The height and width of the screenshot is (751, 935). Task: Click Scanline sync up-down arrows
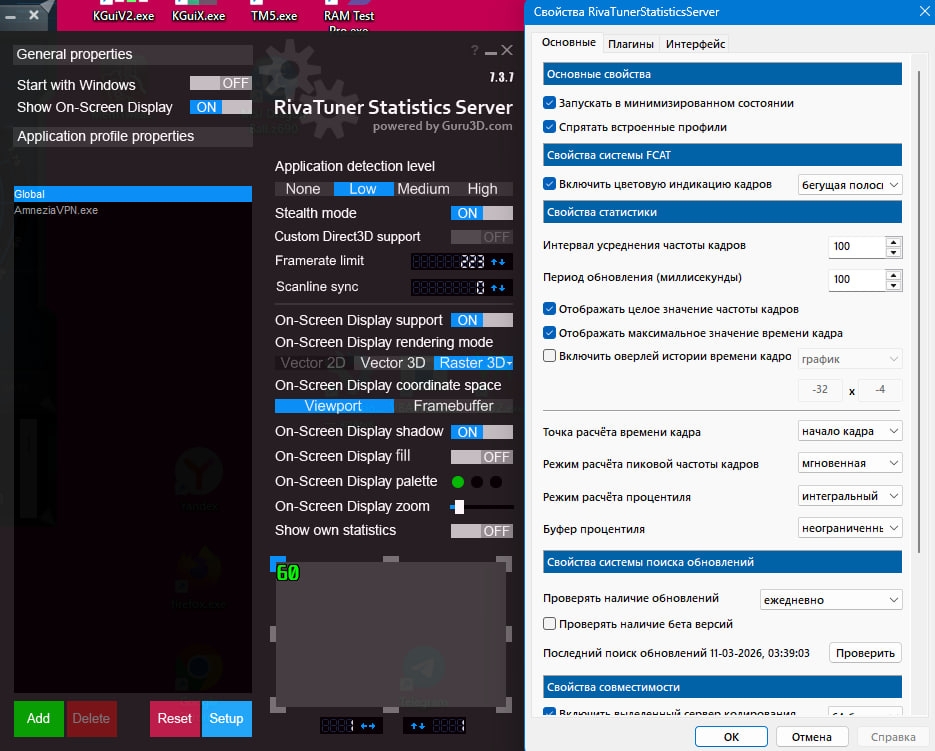[498, 288]
